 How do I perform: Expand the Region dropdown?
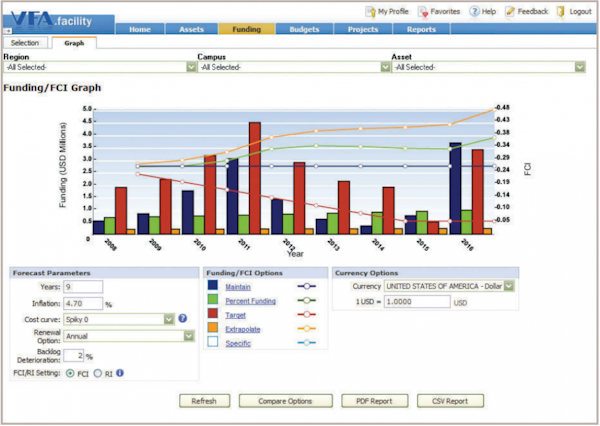[x=189, y=68]
